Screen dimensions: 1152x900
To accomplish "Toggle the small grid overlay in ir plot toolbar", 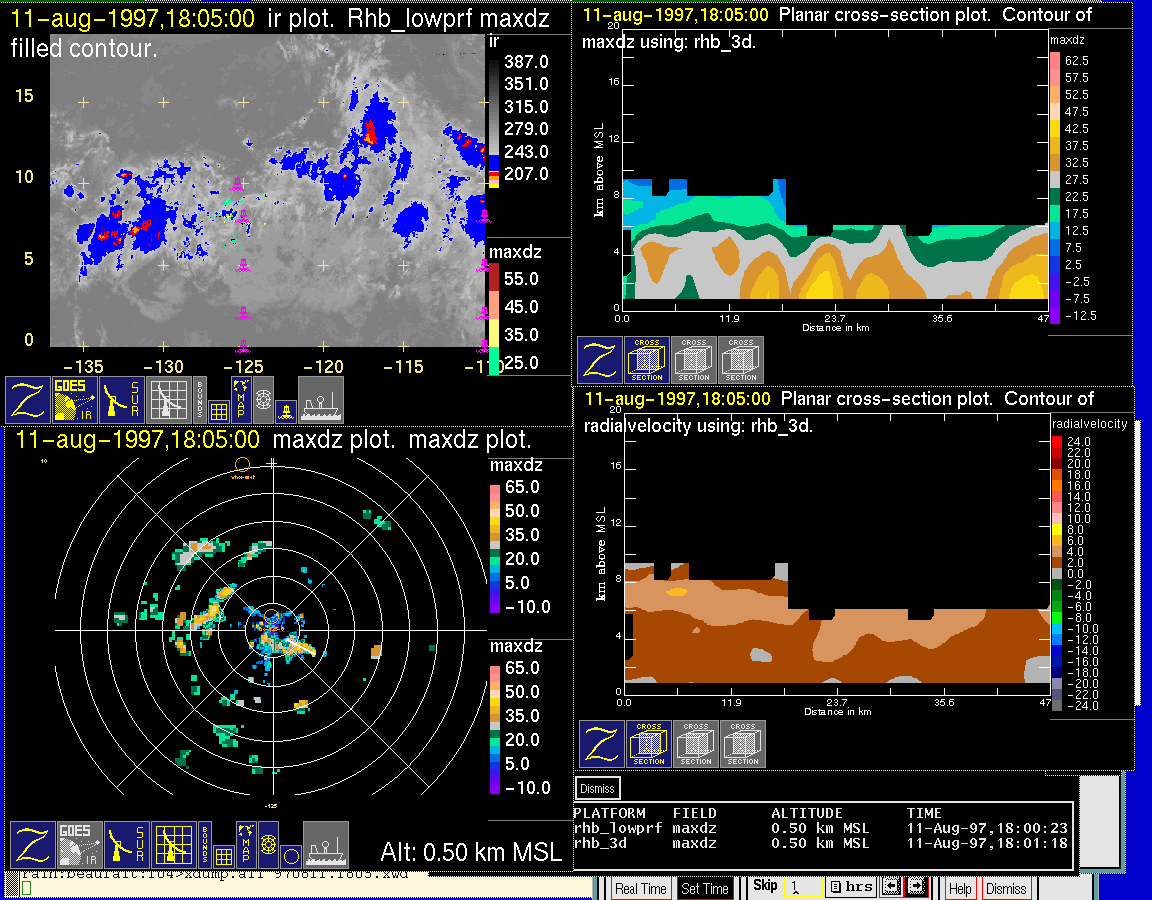I will click(219, 410).
